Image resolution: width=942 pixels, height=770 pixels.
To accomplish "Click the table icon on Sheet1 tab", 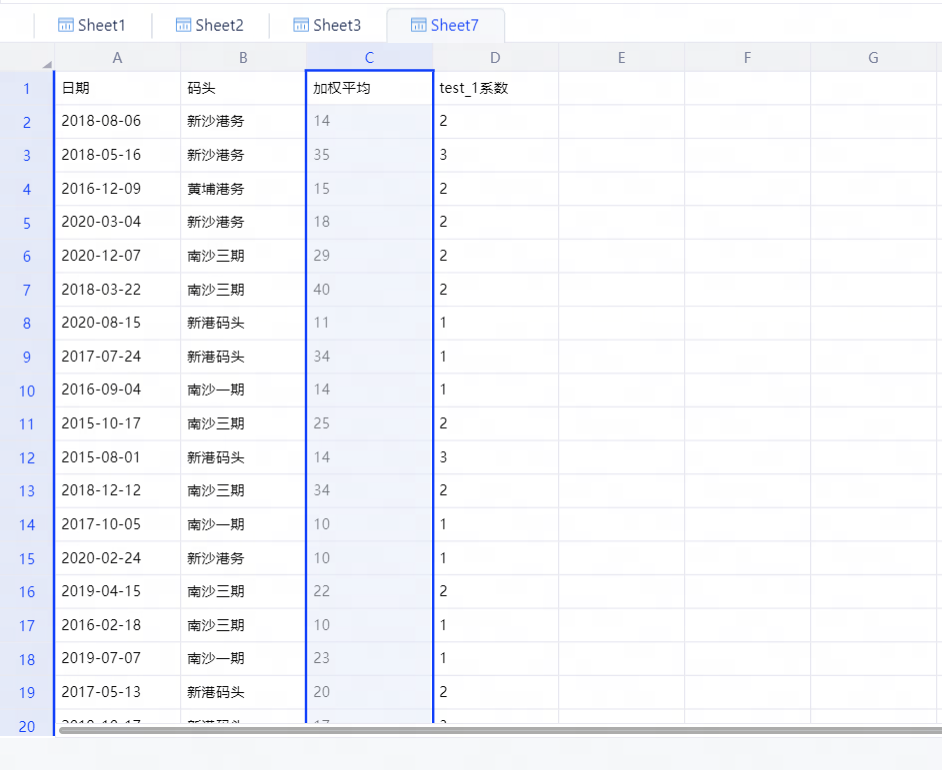I will [x=66, y=25].
